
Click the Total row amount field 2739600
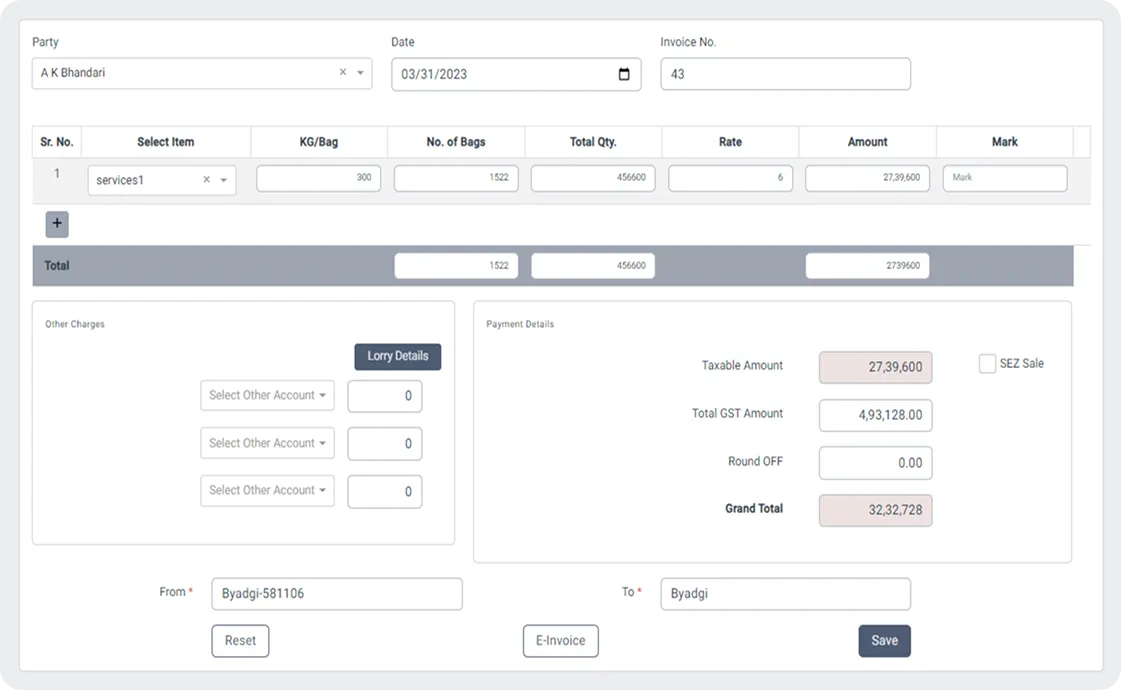867,265
